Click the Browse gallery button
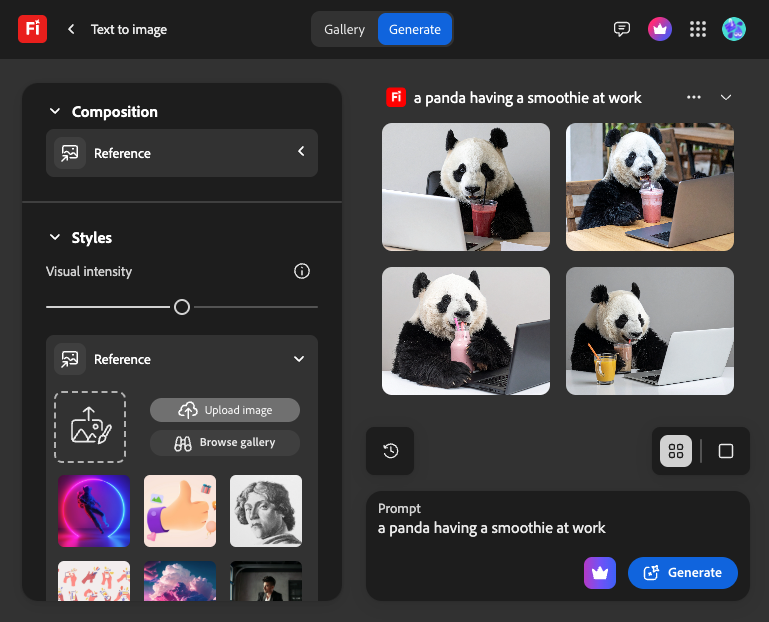This screenshot has width=769, height=622. pyautogui.click(x=225, y=442)
